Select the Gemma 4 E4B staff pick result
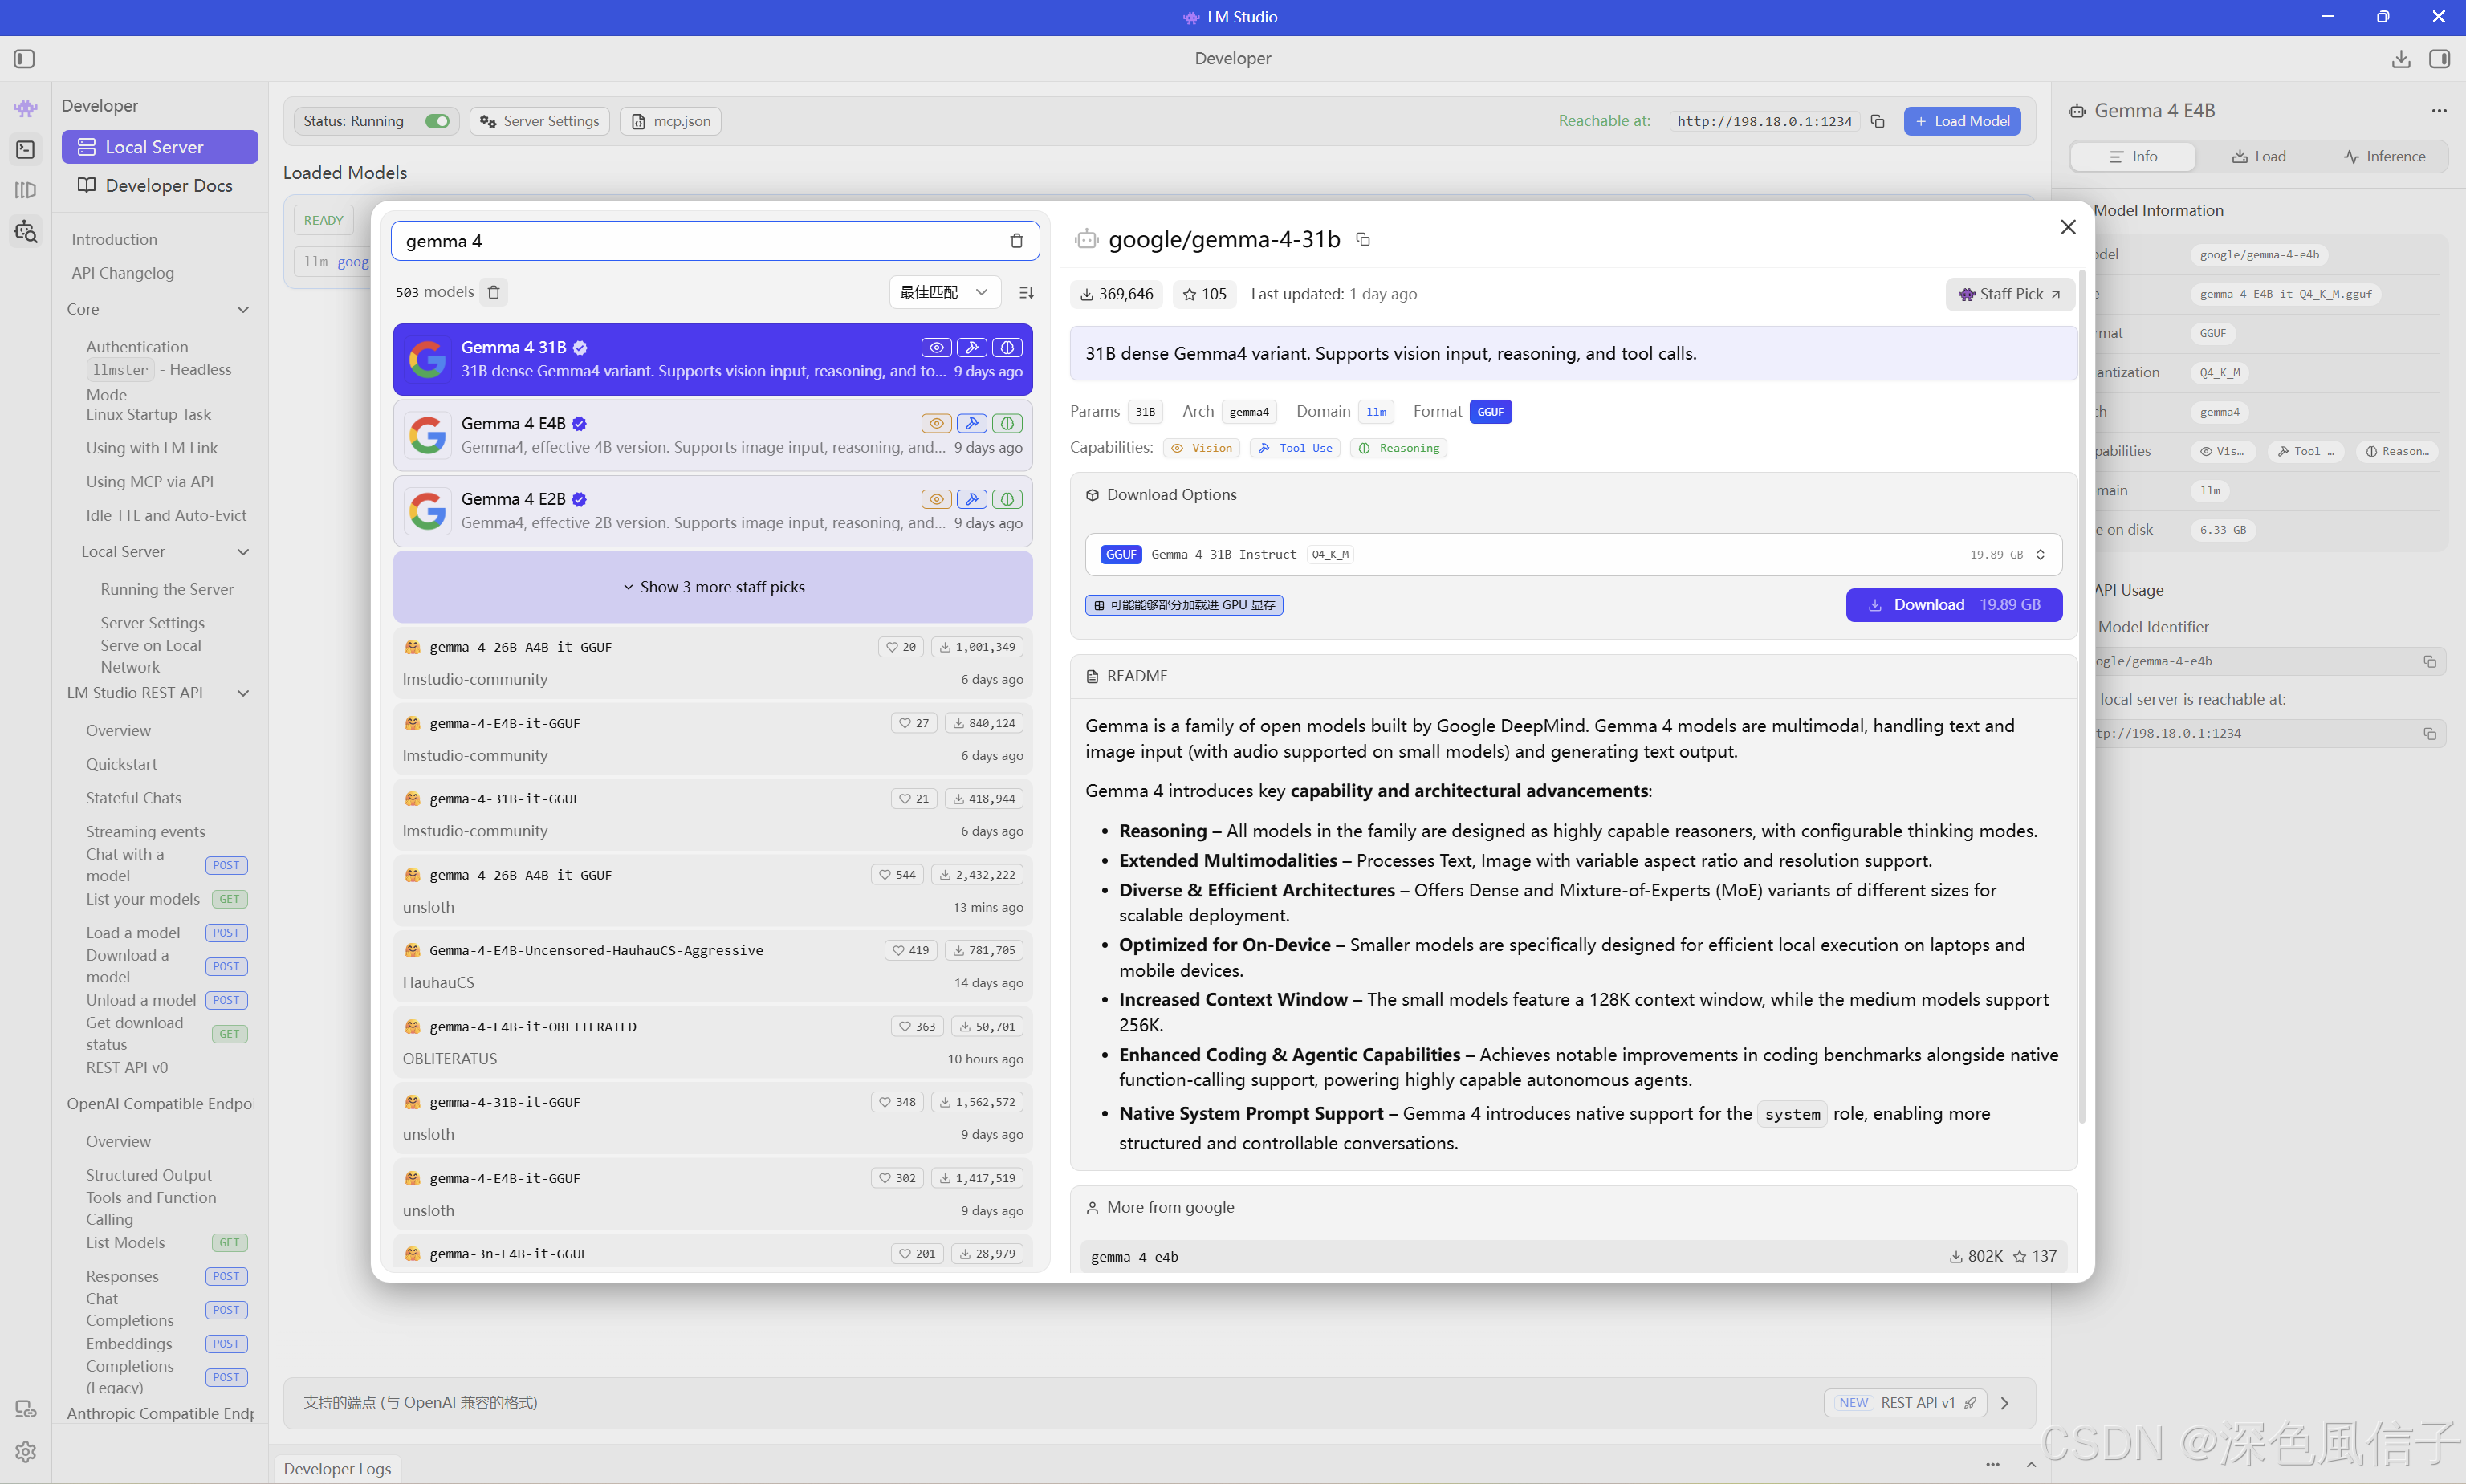This screenshot has height=1484, width=2466. [713, 435]
